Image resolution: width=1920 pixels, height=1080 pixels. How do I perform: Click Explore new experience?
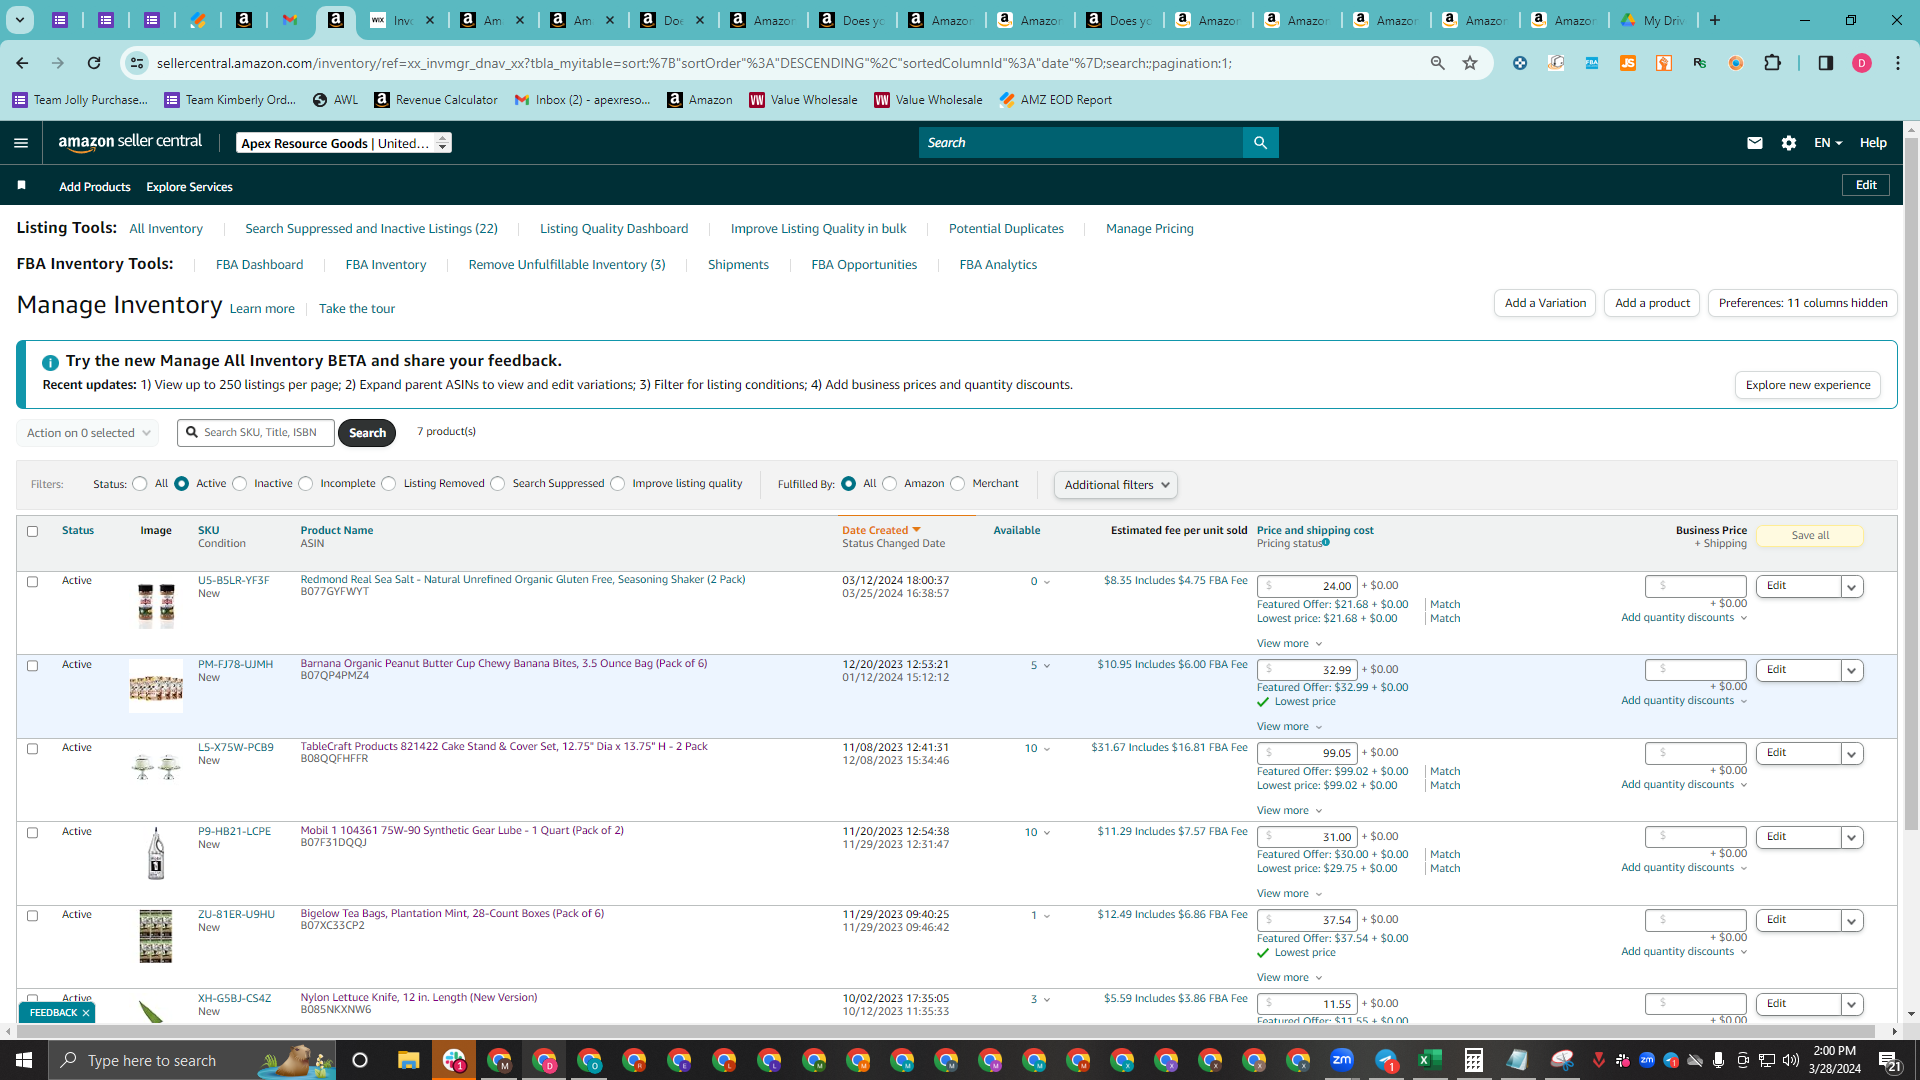tap(1808, 385)
